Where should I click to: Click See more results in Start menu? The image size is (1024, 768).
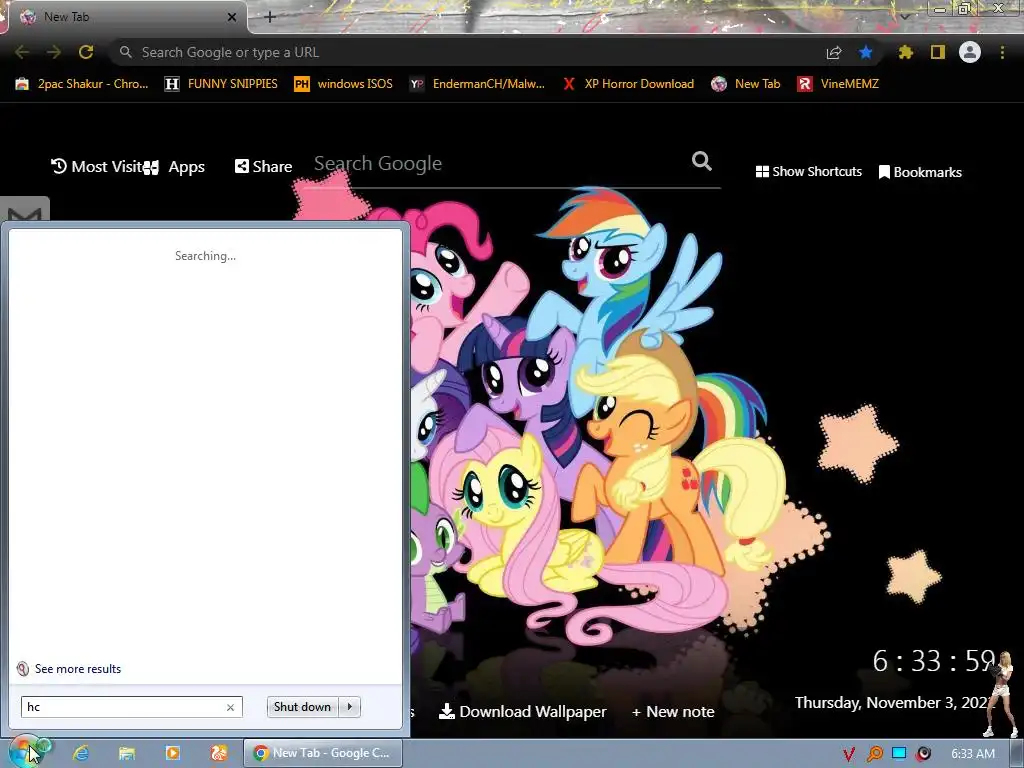click(69, 669)
